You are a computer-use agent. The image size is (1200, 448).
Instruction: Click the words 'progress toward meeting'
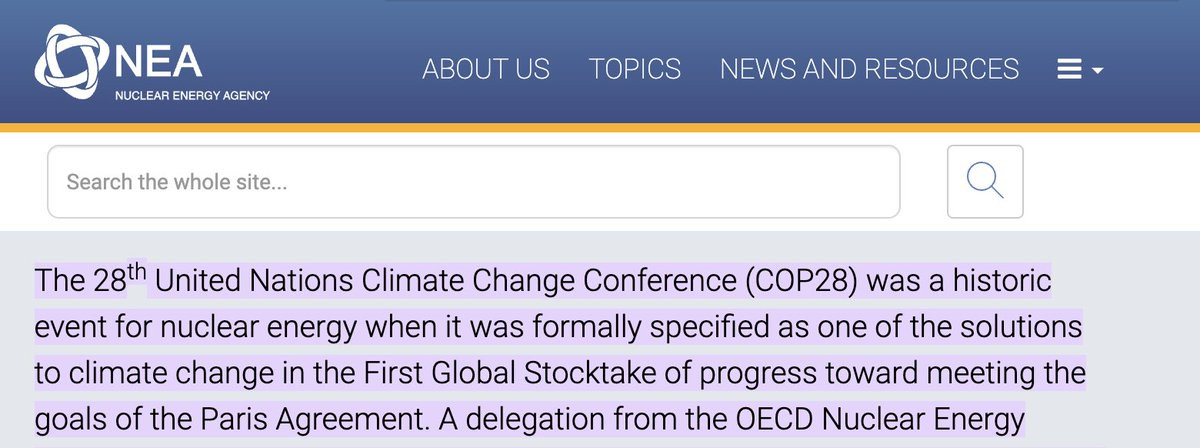click(x=842, y=375)
